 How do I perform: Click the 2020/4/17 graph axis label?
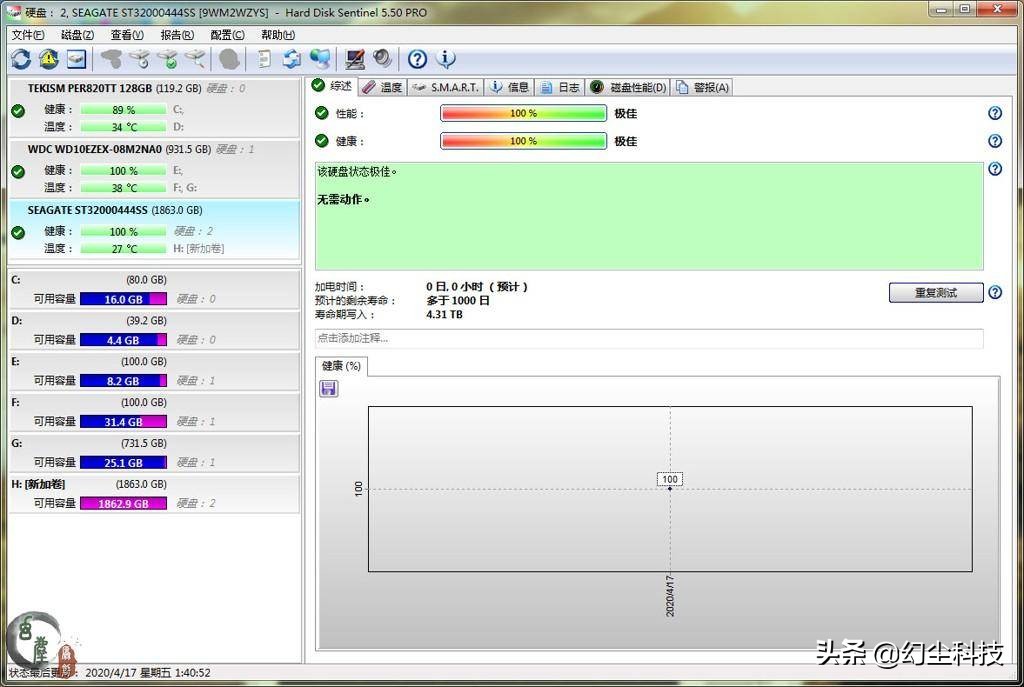click(670, 596)
